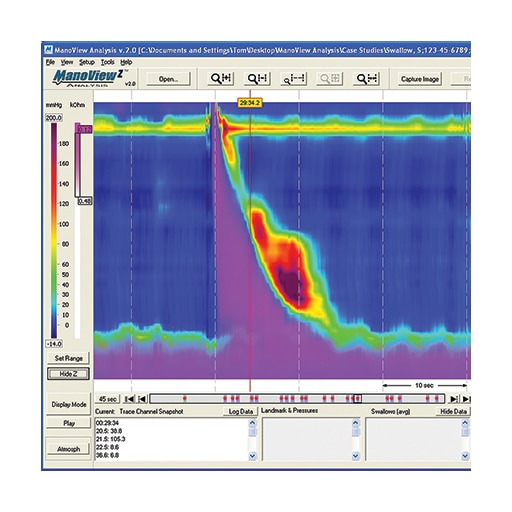Click the Hide Data button
This screenshot has width=512, height=512.
[453, 411]
